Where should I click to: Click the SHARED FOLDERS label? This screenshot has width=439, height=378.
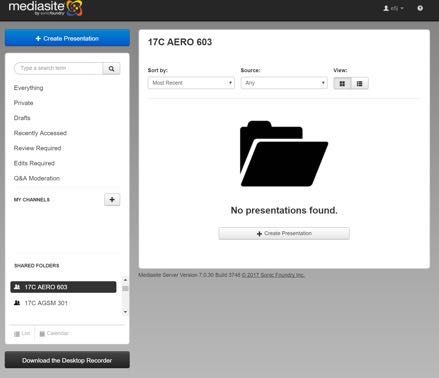click(37, 266)
